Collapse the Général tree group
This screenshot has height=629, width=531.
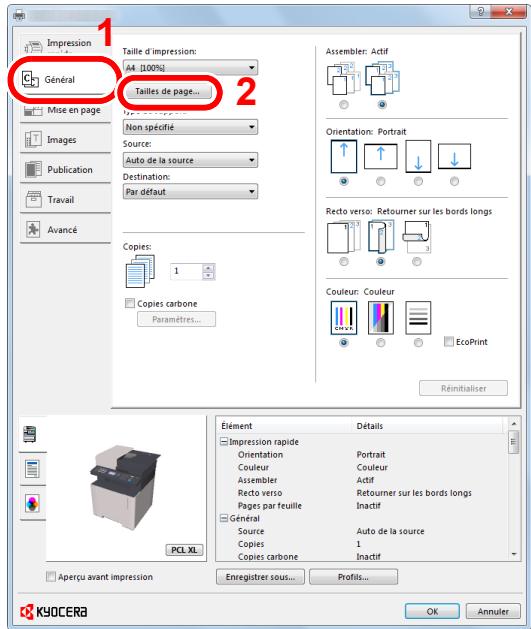click(x=224, y=518)
